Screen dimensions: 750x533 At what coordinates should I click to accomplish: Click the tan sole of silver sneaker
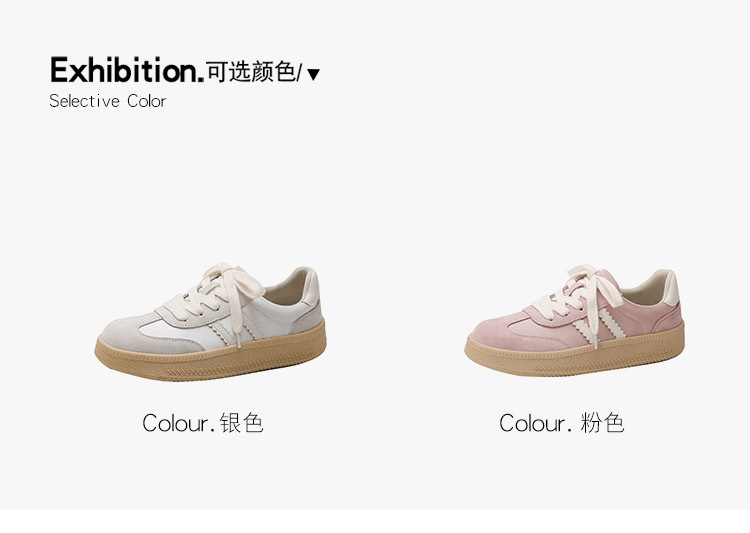pos(210,358)
